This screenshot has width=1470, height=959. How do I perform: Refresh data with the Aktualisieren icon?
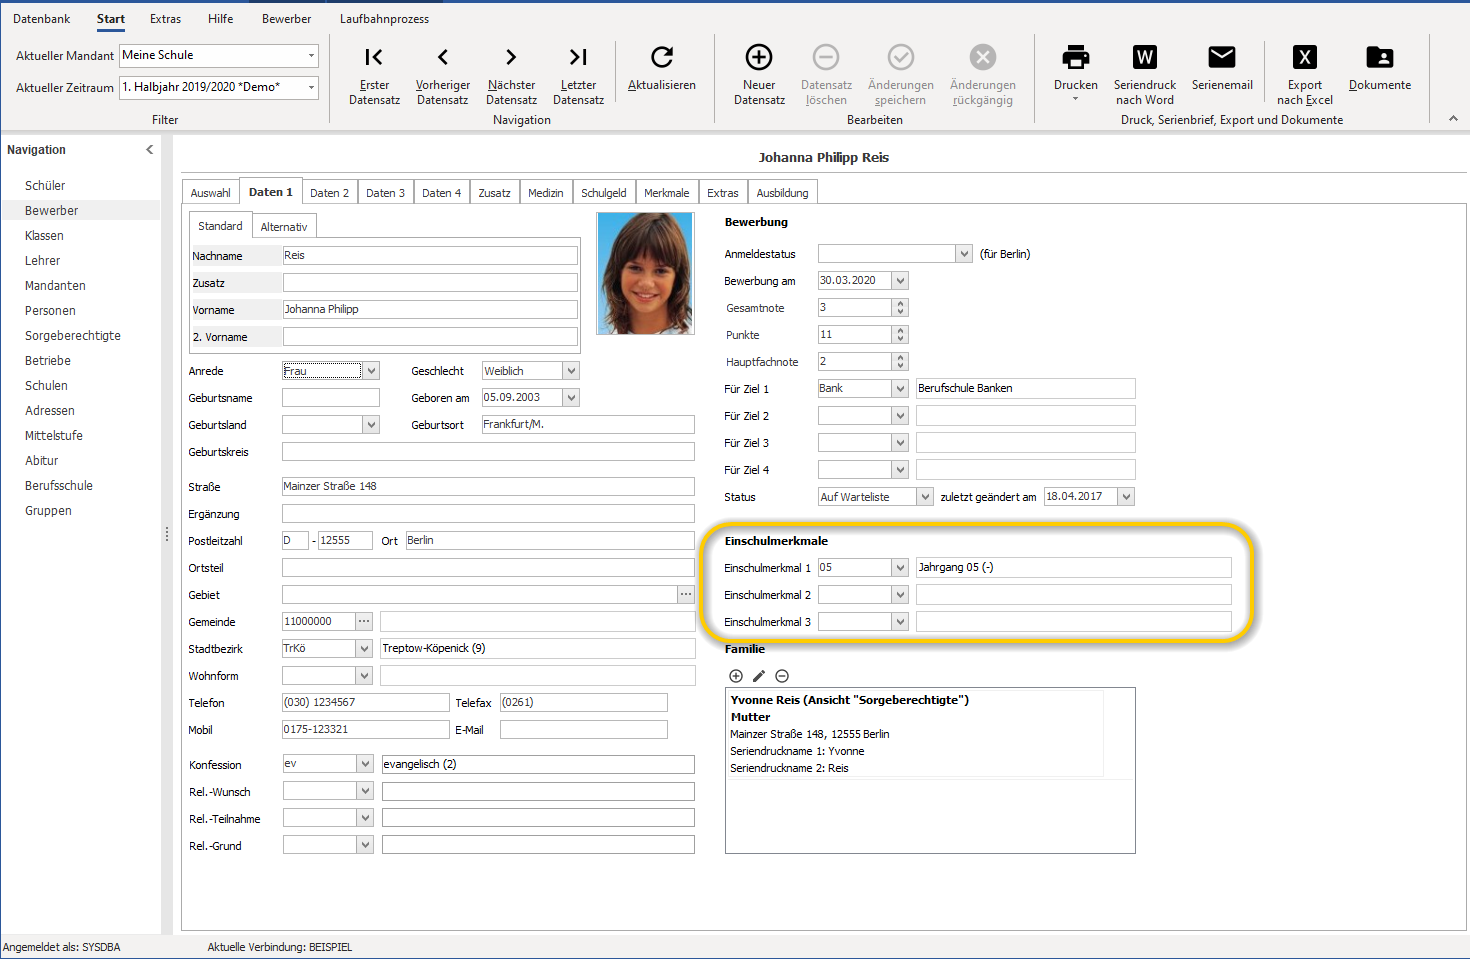pyautogui.click(x=662, y=57)
